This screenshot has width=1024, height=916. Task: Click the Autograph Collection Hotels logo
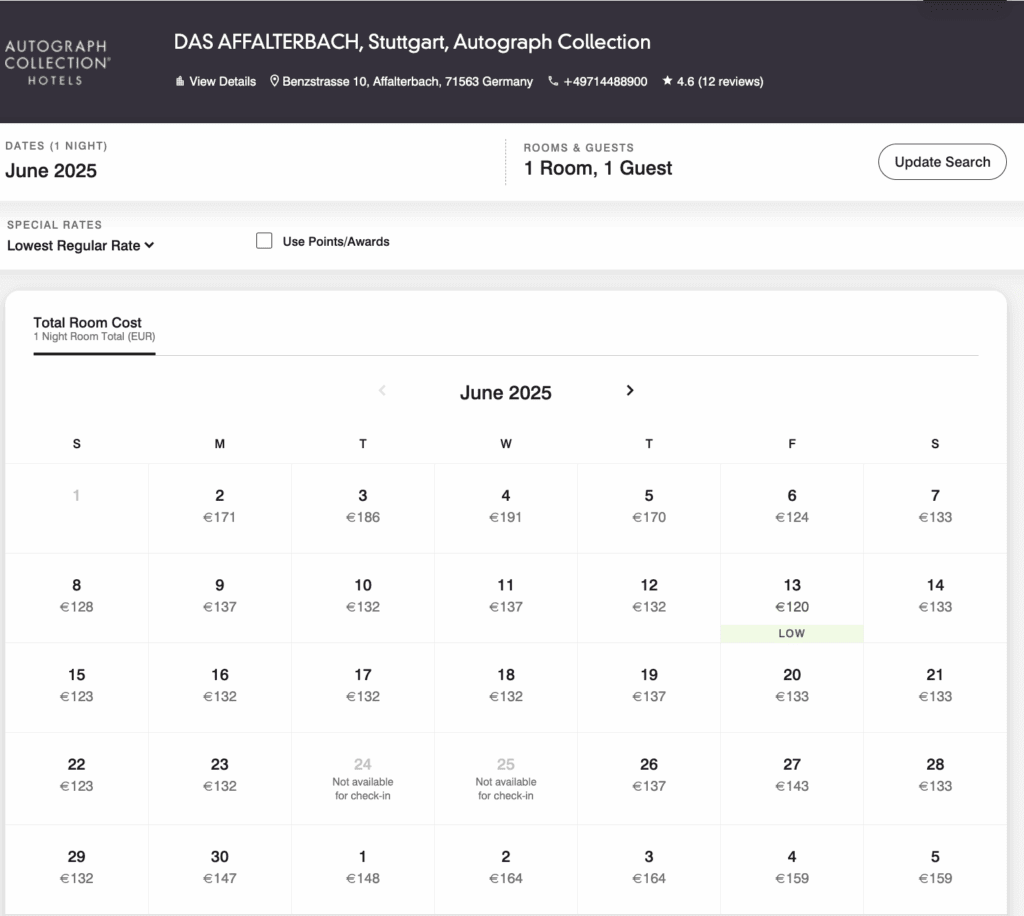[x=57, y=62]
